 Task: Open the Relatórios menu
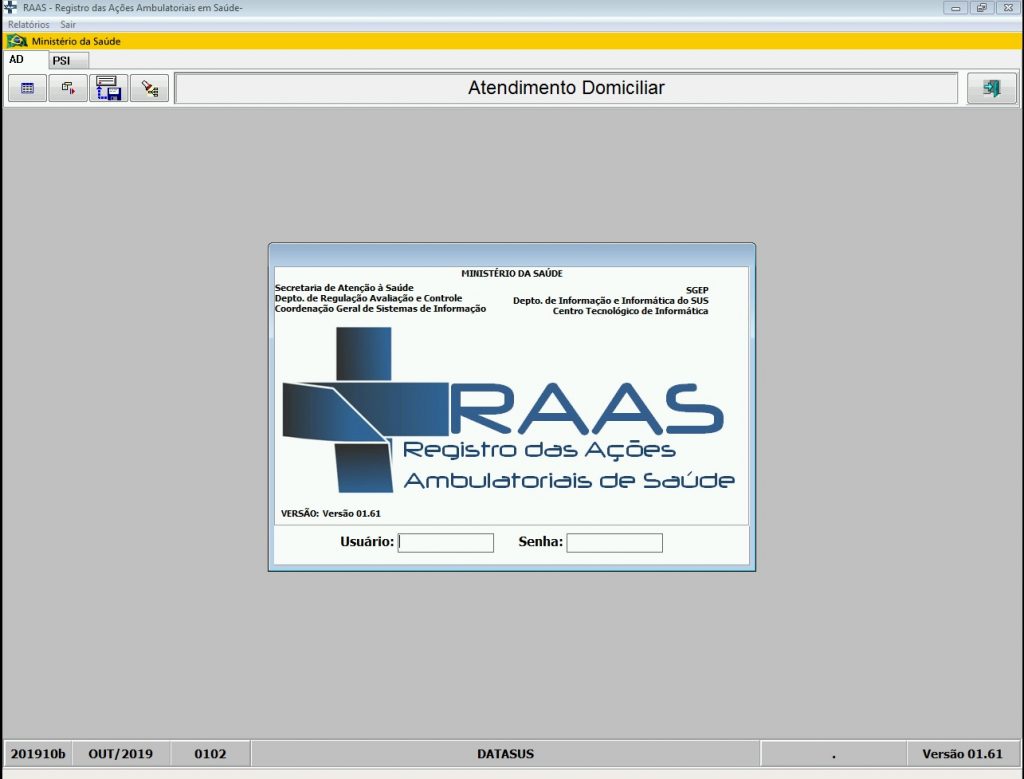29,25
